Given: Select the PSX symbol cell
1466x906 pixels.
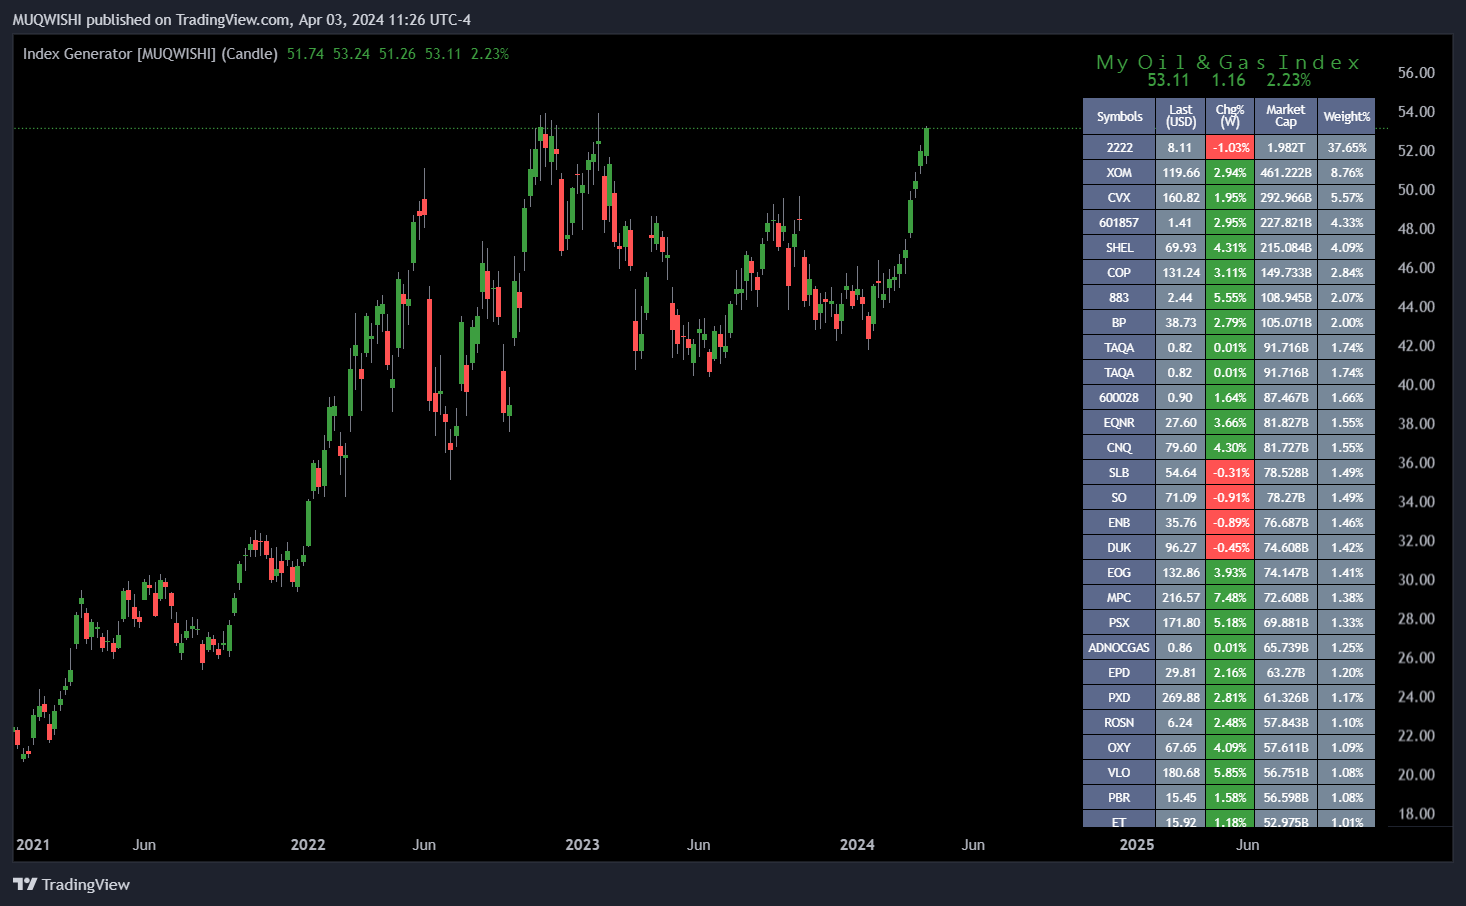Looking at the screenshot, I should [x=1119, y=622].
